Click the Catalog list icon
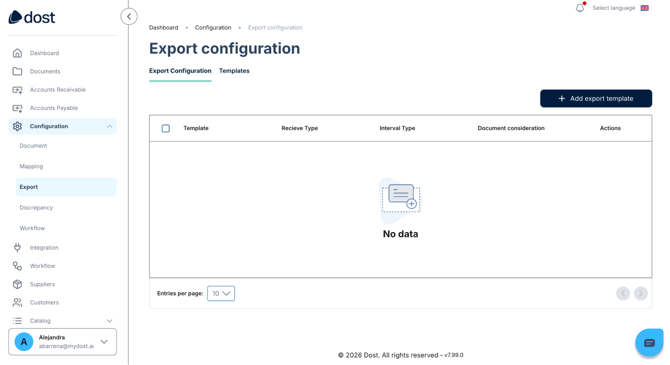The height and width of the screenshot is (365, 670). 17,321
